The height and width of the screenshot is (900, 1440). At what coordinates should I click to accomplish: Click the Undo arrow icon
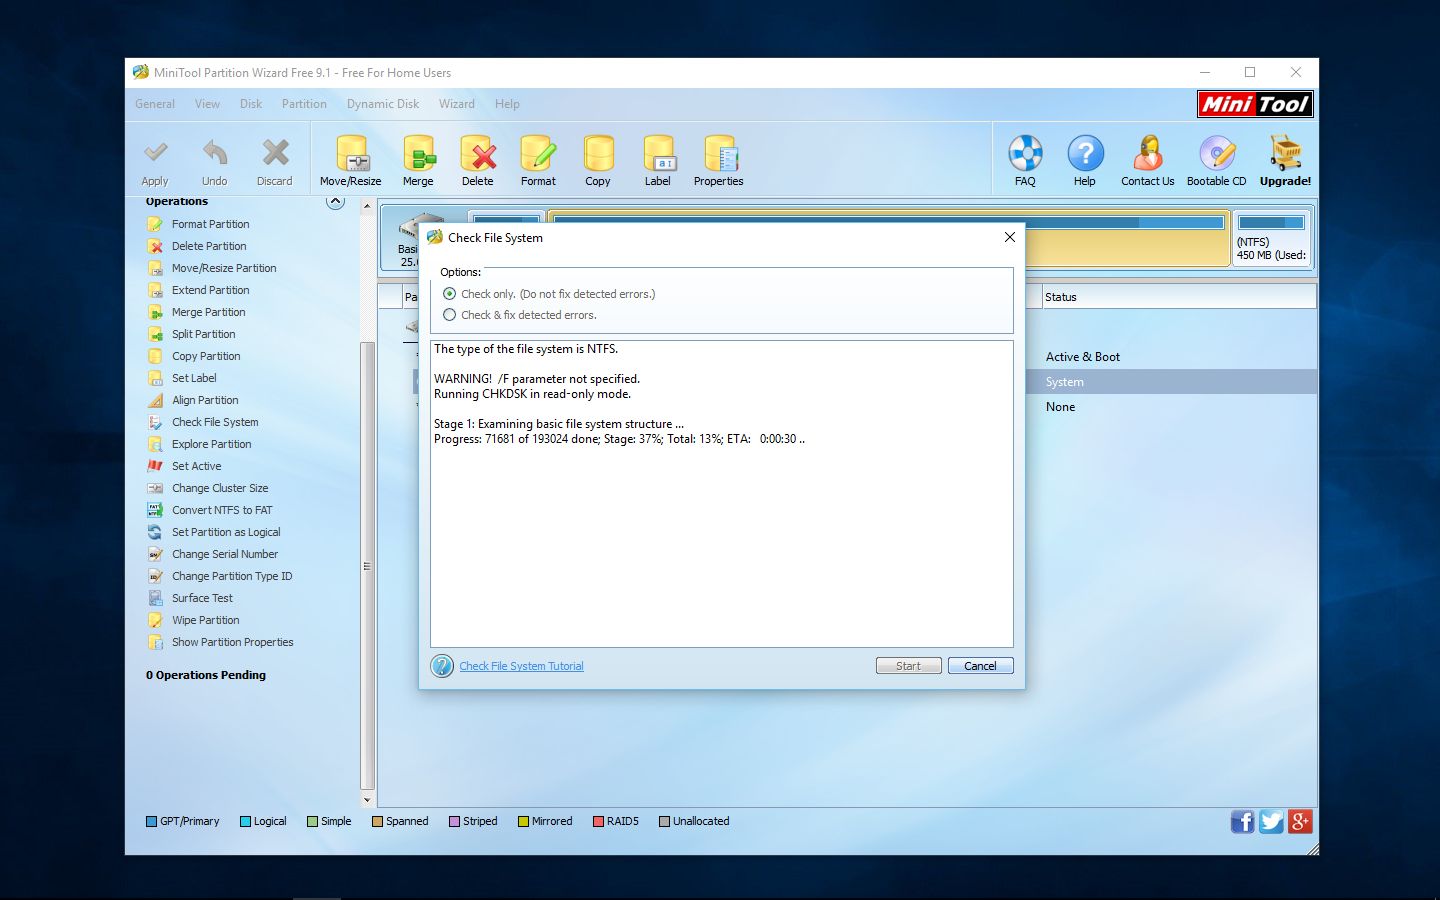point(215,153)
